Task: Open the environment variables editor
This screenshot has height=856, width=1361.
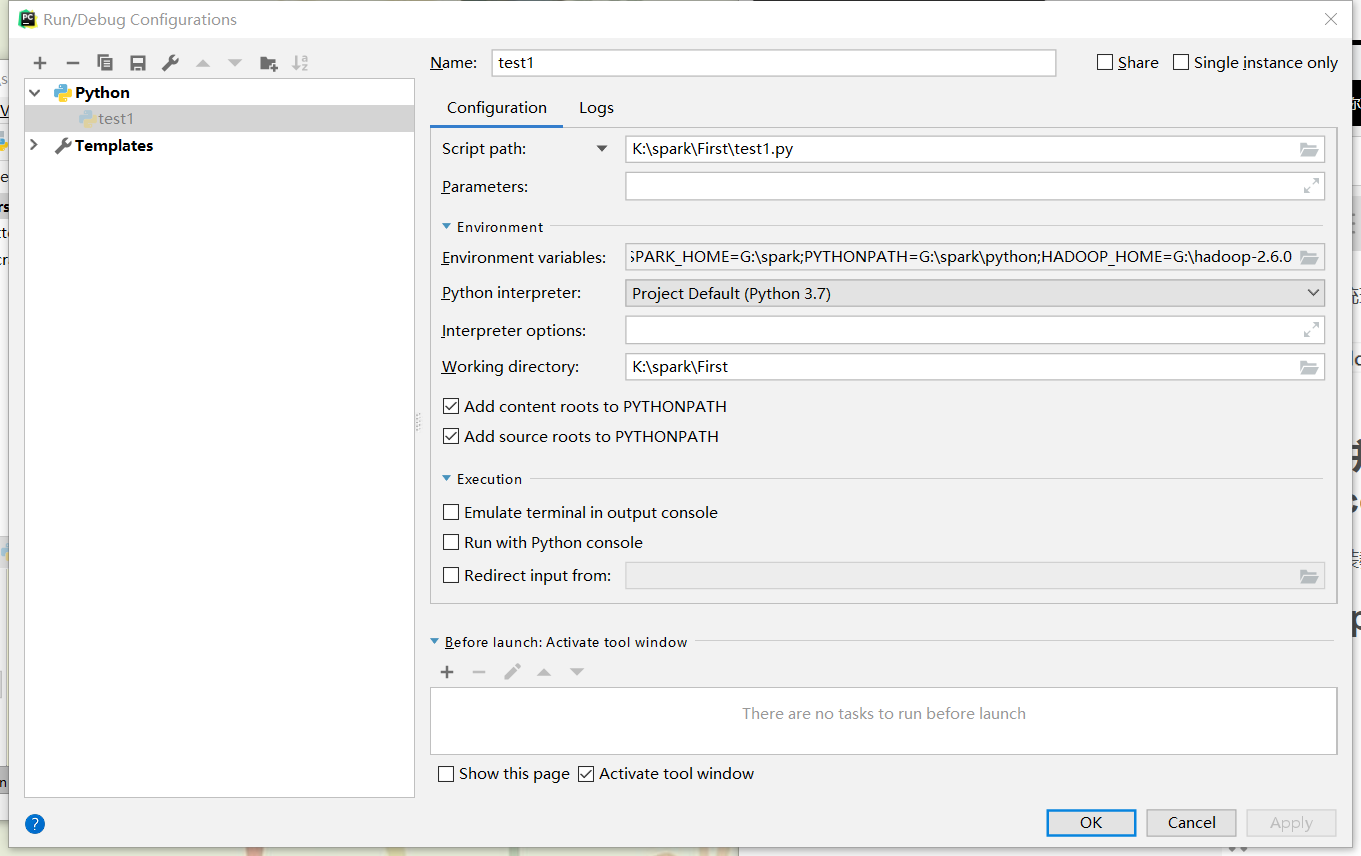Action: [1309, 257]
